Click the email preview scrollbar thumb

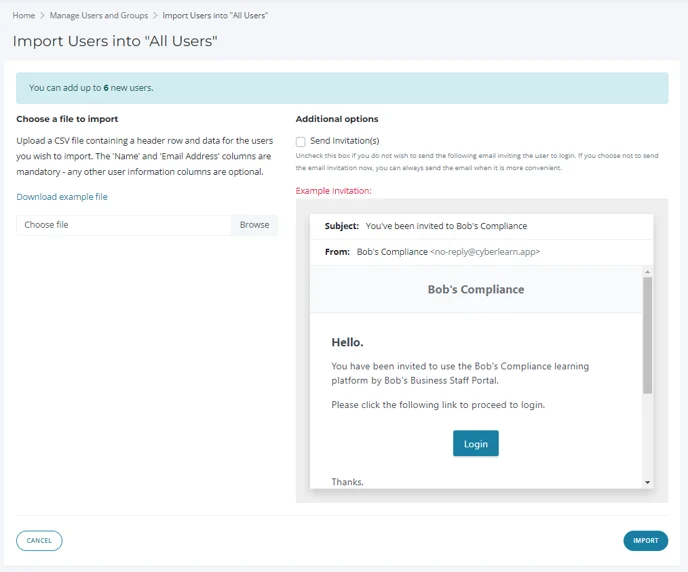point(647,335)
